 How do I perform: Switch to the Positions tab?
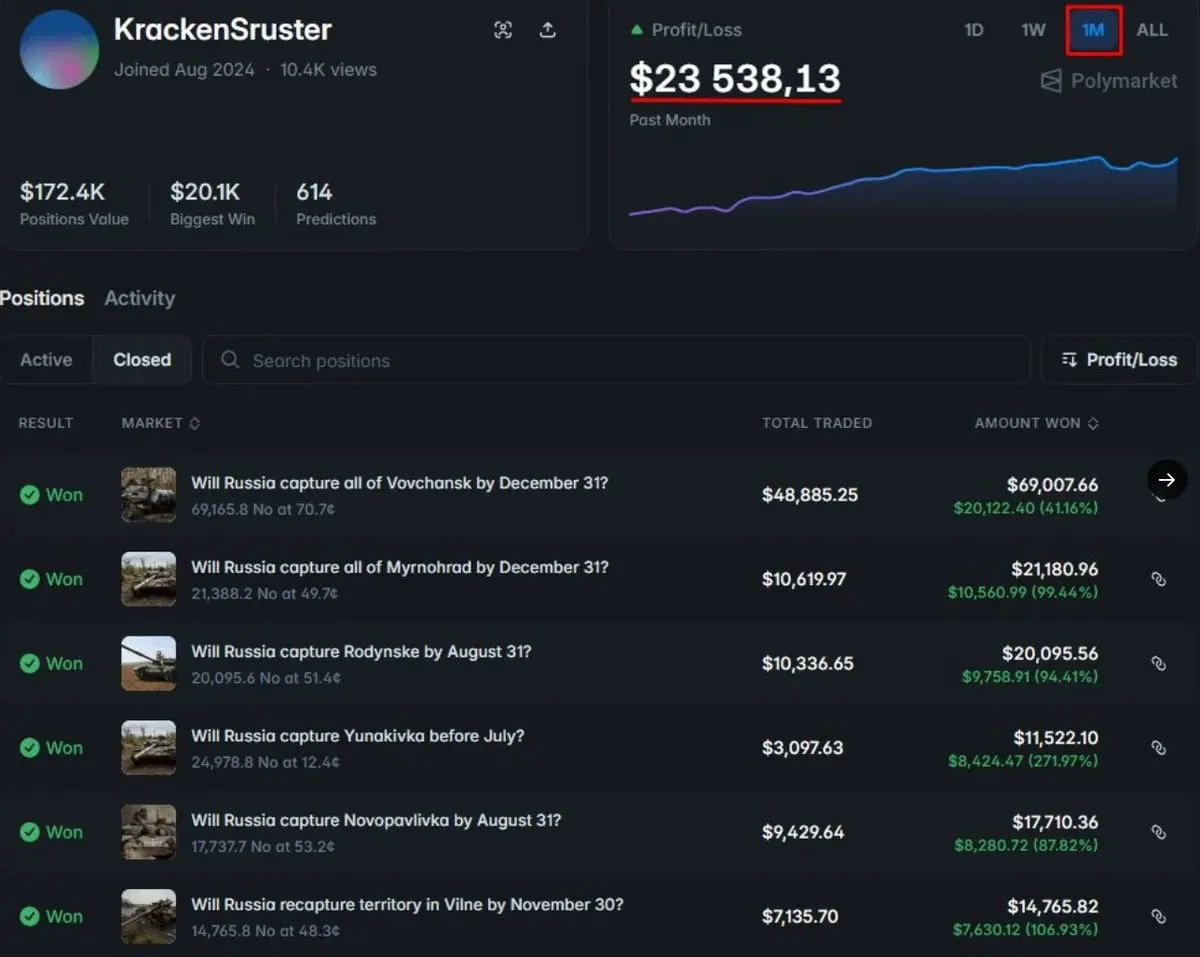pyautogui.click(x=42, y=298)
